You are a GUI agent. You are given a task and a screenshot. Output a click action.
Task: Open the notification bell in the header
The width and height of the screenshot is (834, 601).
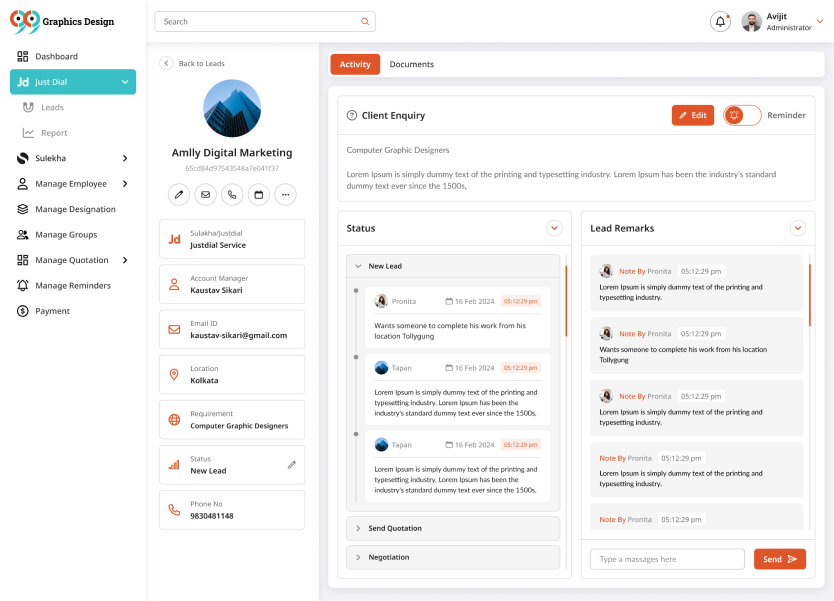coord(720,21)
